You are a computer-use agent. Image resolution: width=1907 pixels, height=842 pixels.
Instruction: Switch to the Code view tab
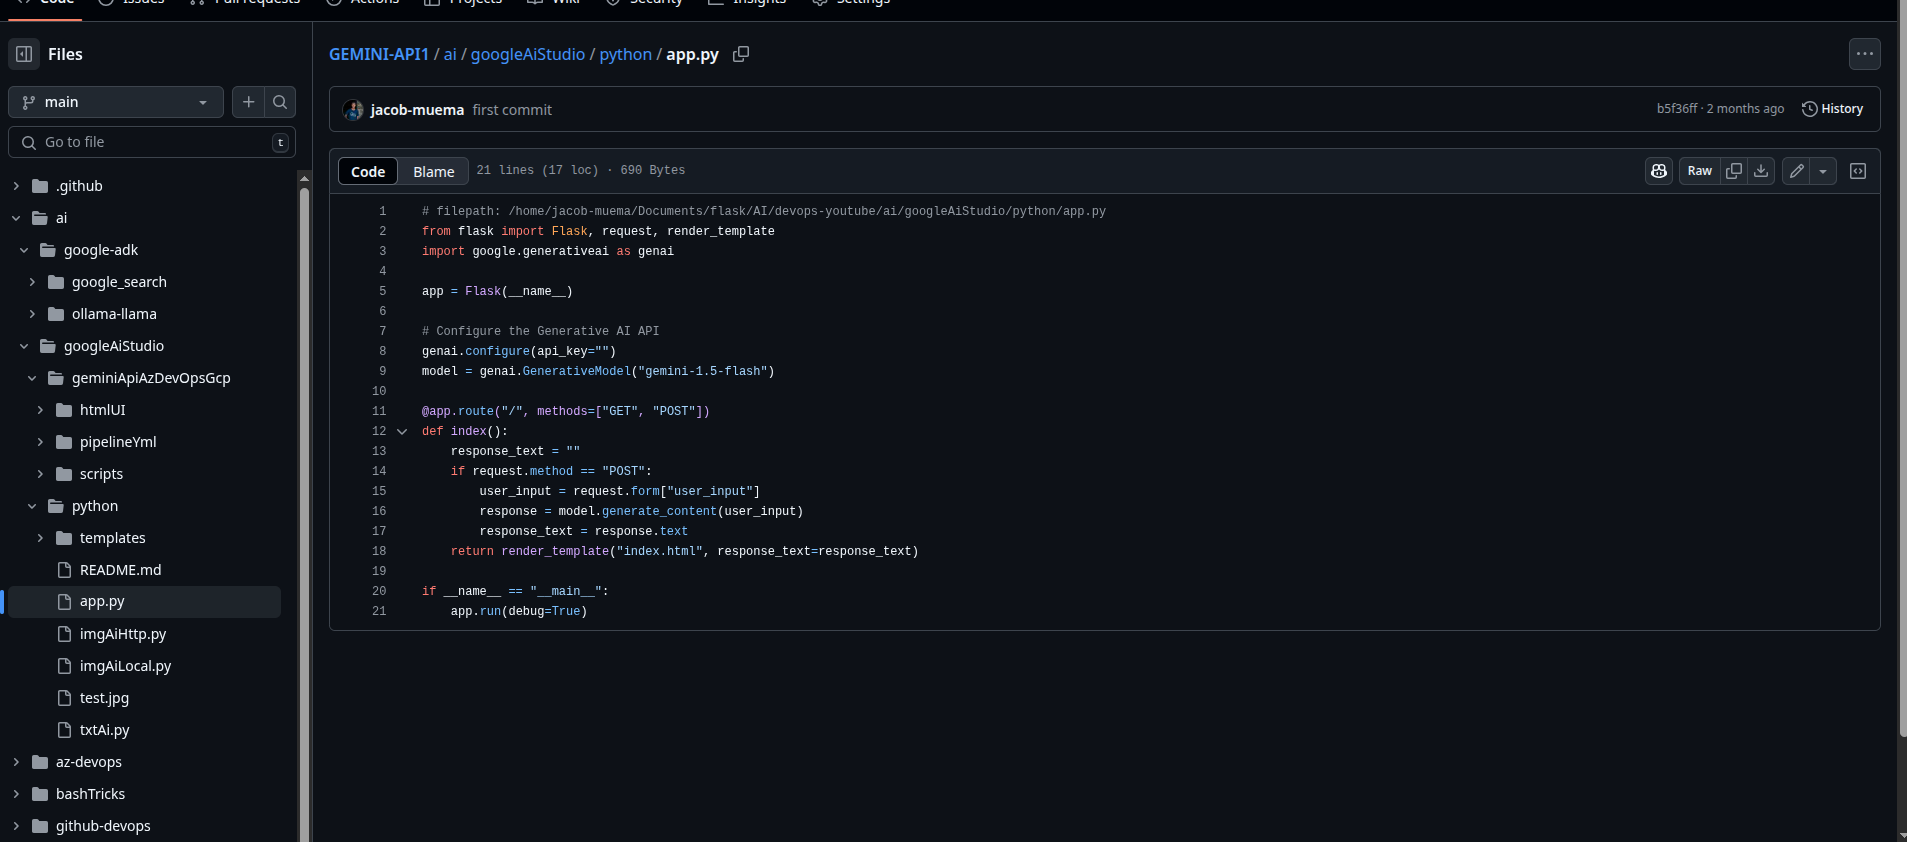368,171
